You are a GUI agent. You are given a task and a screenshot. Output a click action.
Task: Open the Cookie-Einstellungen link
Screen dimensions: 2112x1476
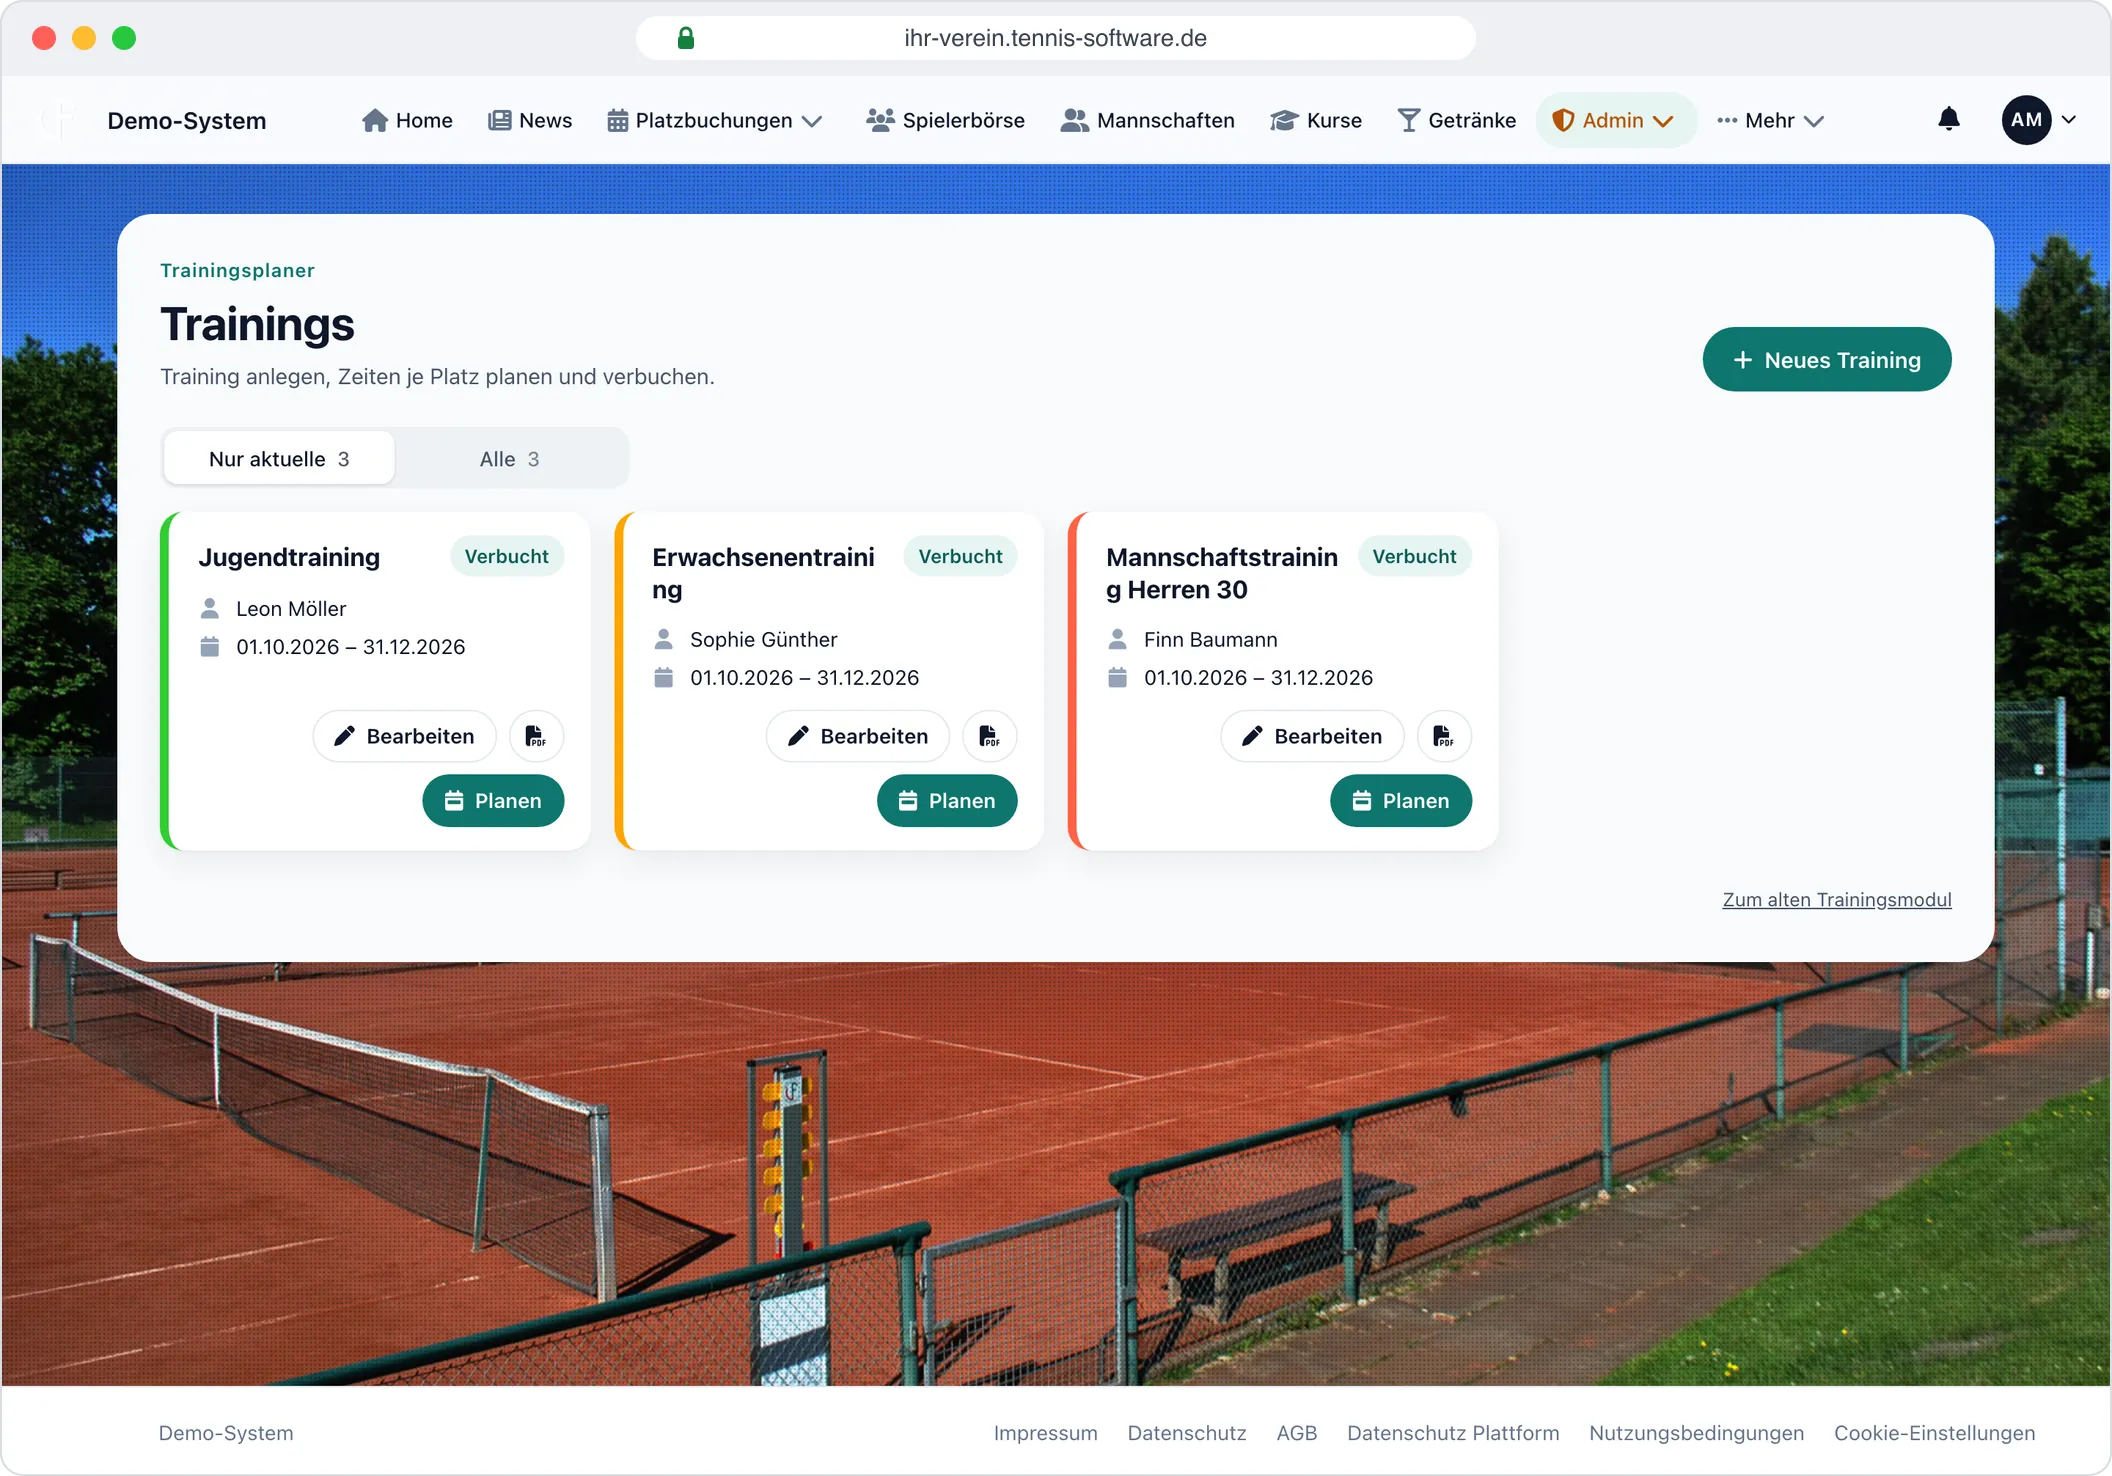pyautogui.click(x=1935, y=1432)
